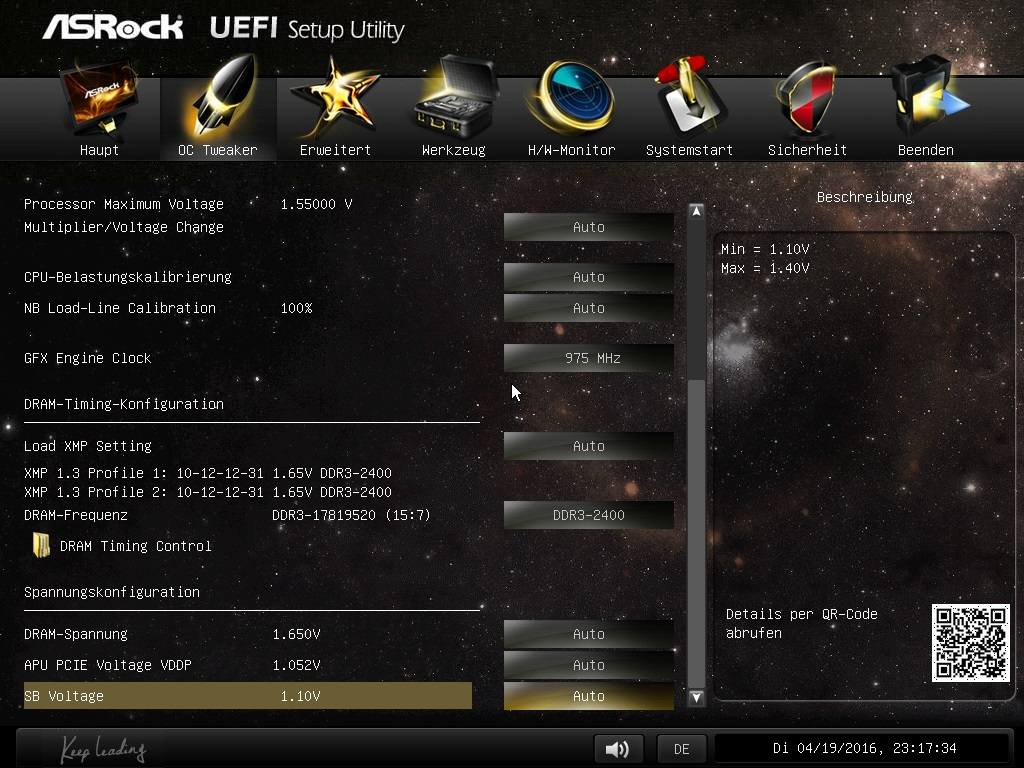1024x768 pixels.
Task: Click the 1.650V DRAM voltage value
Action: [296, 634]
